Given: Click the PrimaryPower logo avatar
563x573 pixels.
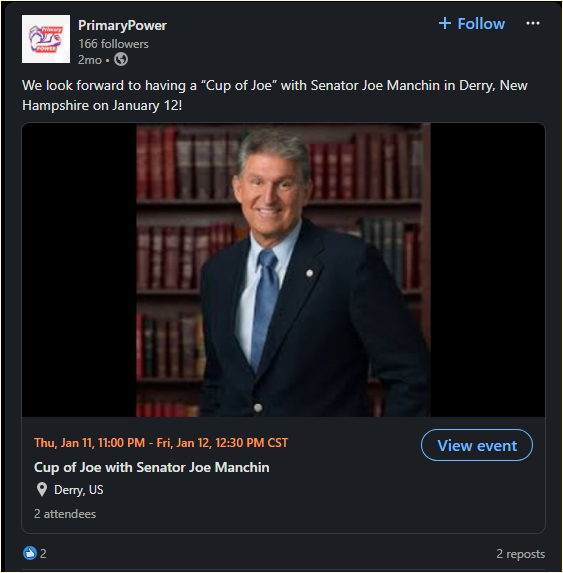Looking at the screenshot, I should click(46, 39).
